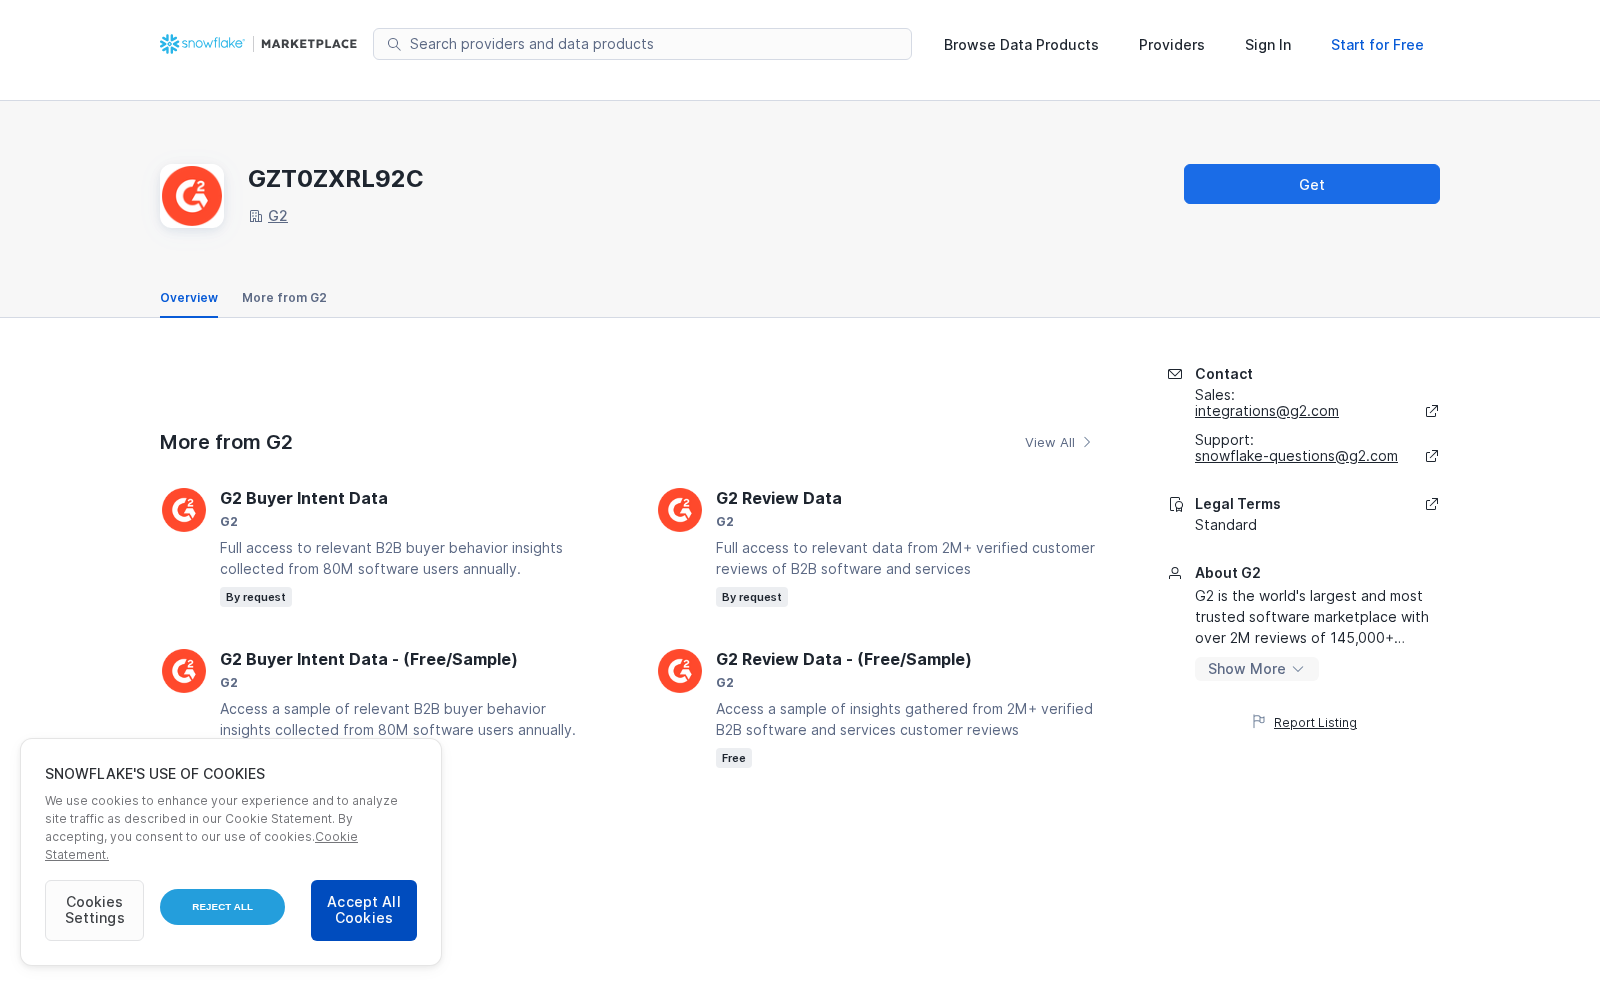
Task: Click the More from G2 section heading
Action: click(x=226, y=442)
